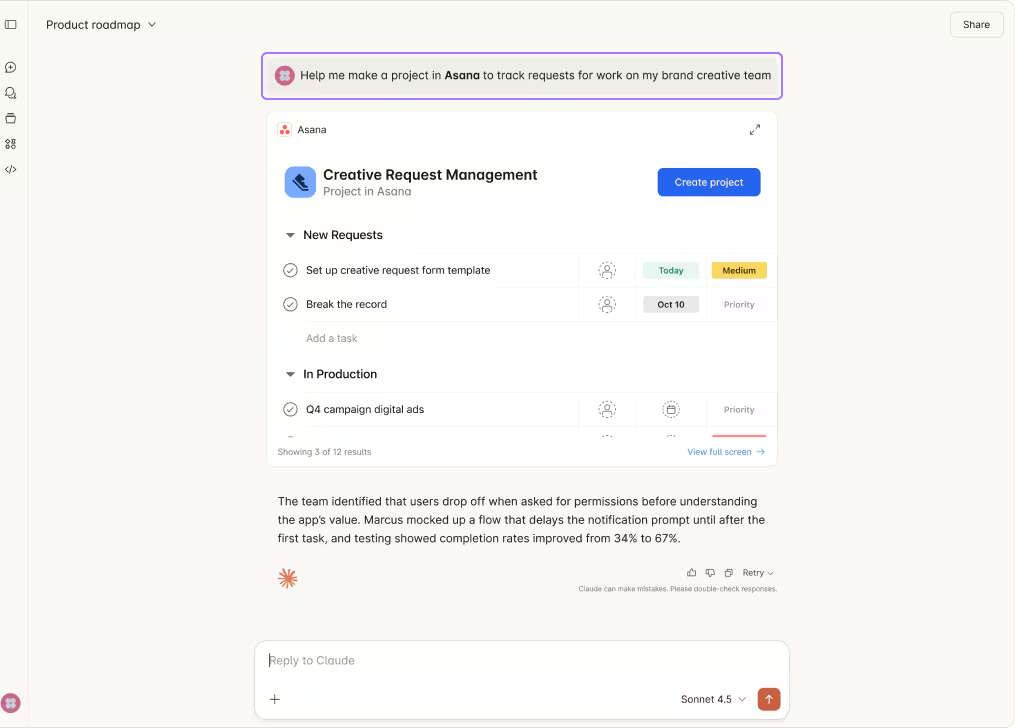Click the Create project button

(x=708, y=182)
